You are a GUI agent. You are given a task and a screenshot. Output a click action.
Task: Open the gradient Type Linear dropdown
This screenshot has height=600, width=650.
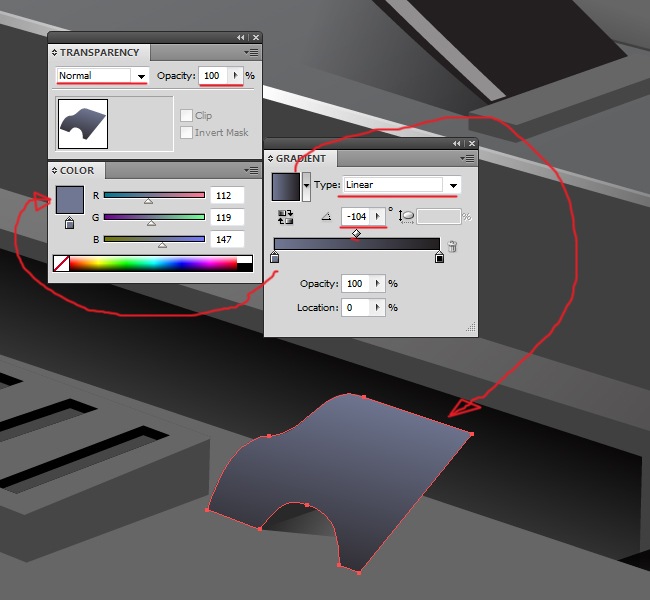402,185
